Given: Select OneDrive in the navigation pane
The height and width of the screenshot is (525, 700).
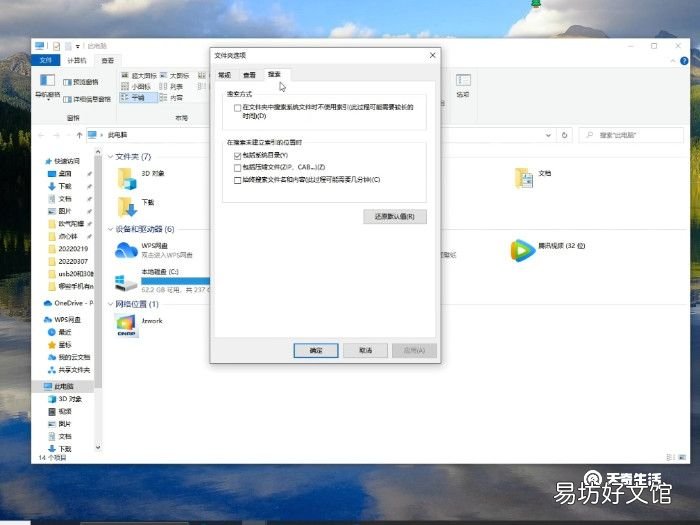Looking at the screenshot, I should 68,303.
